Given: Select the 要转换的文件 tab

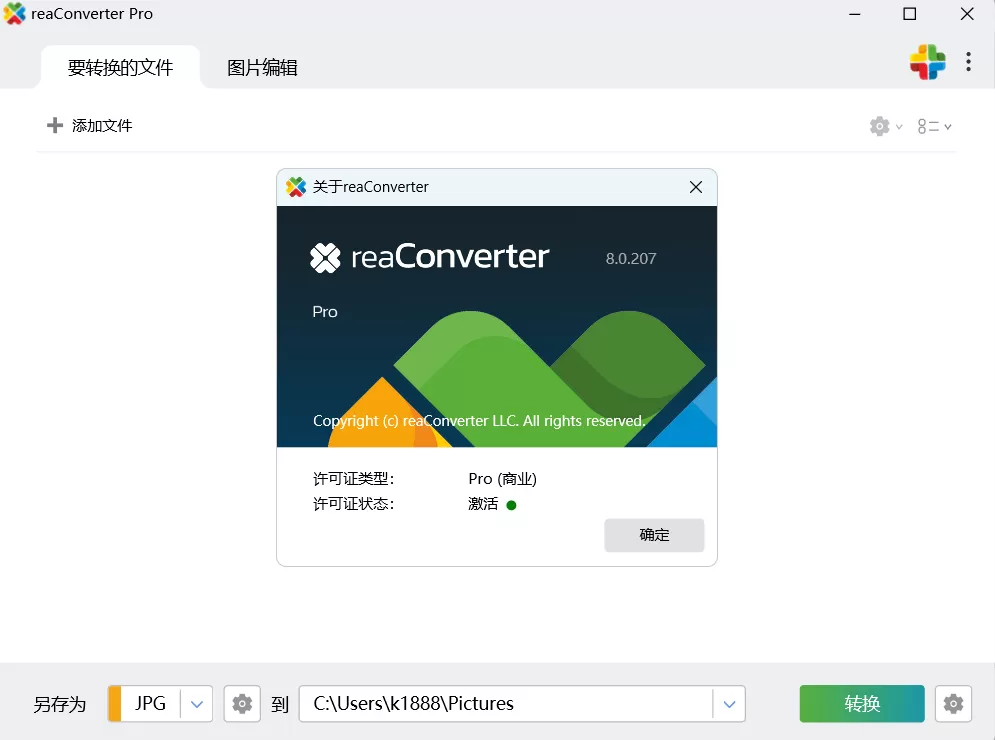Looking at the screenshot, I should click(x=119, y=68).
